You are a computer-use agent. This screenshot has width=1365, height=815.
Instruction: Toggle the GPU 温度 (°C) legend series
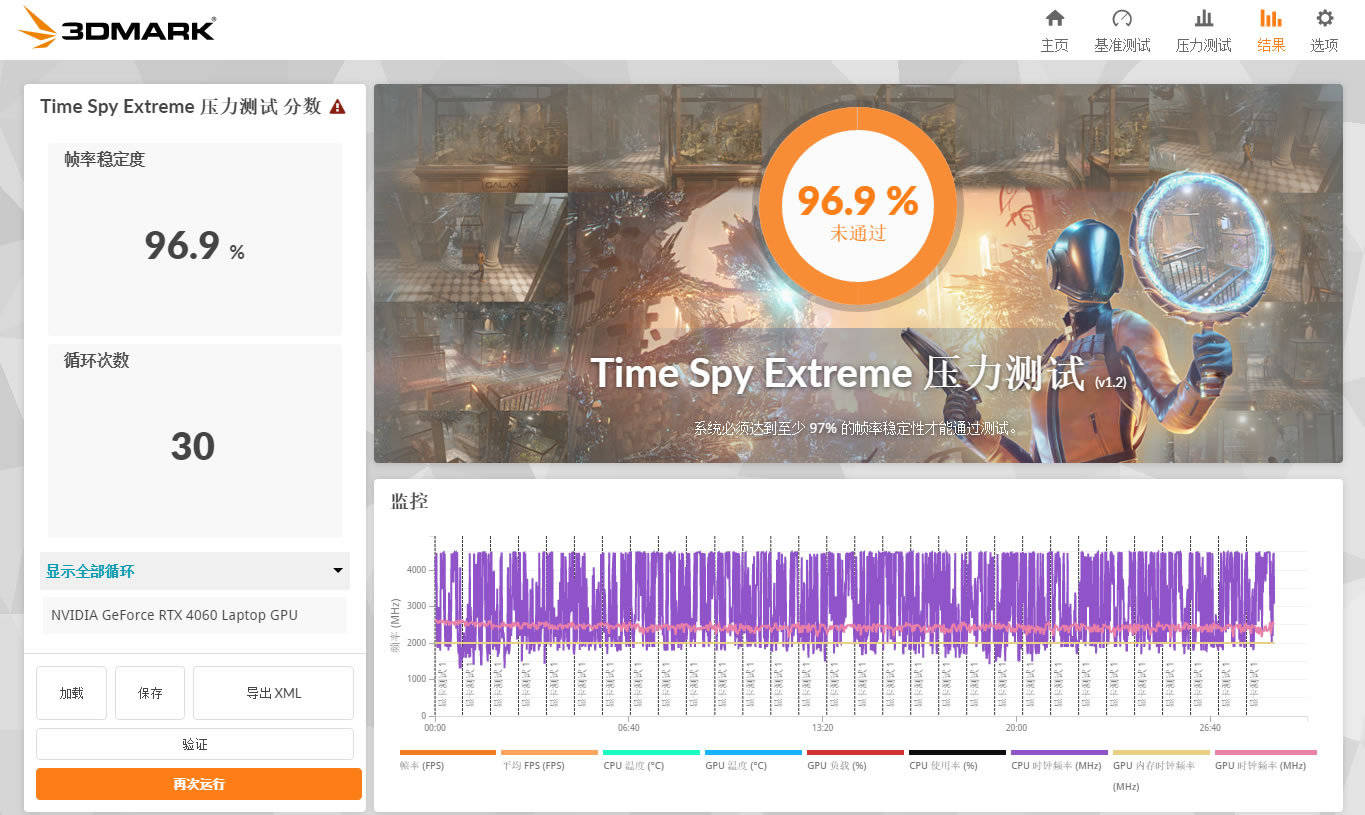(753, 760)
